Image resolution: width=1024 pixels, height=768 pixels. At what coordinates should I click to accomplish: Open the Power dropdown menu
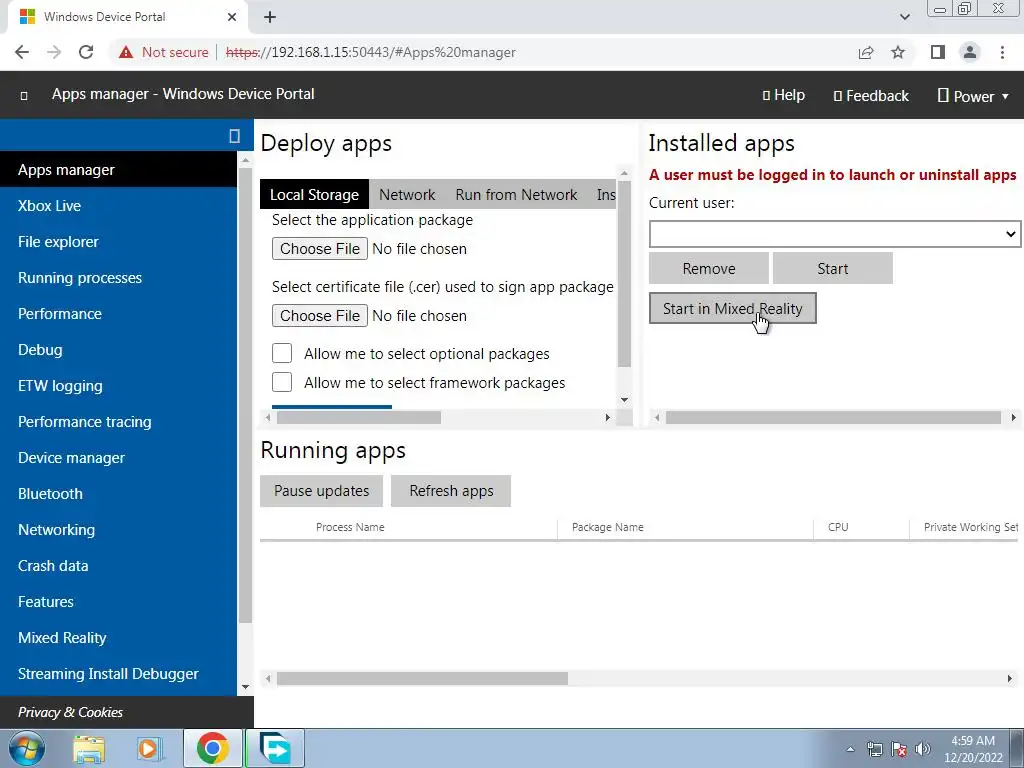tap(973, 96)
